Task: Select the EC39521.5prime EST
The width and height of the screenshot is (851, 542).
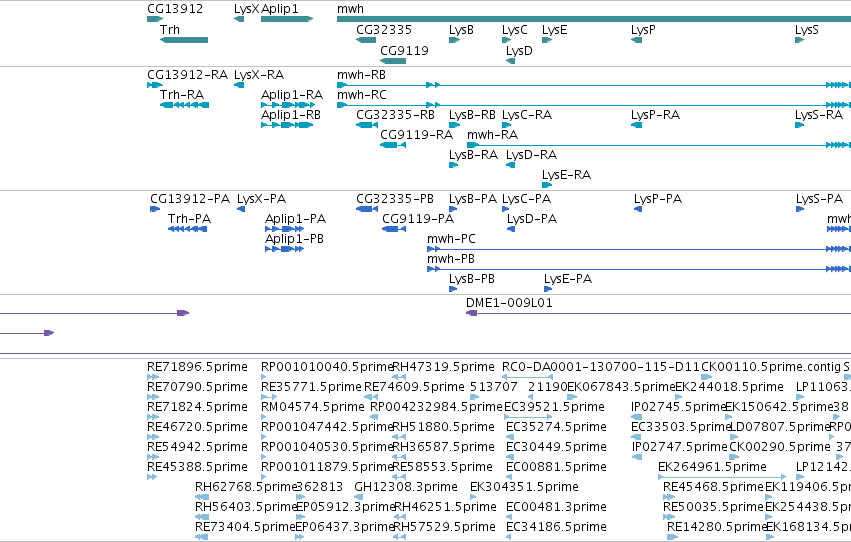Action: 528,417
